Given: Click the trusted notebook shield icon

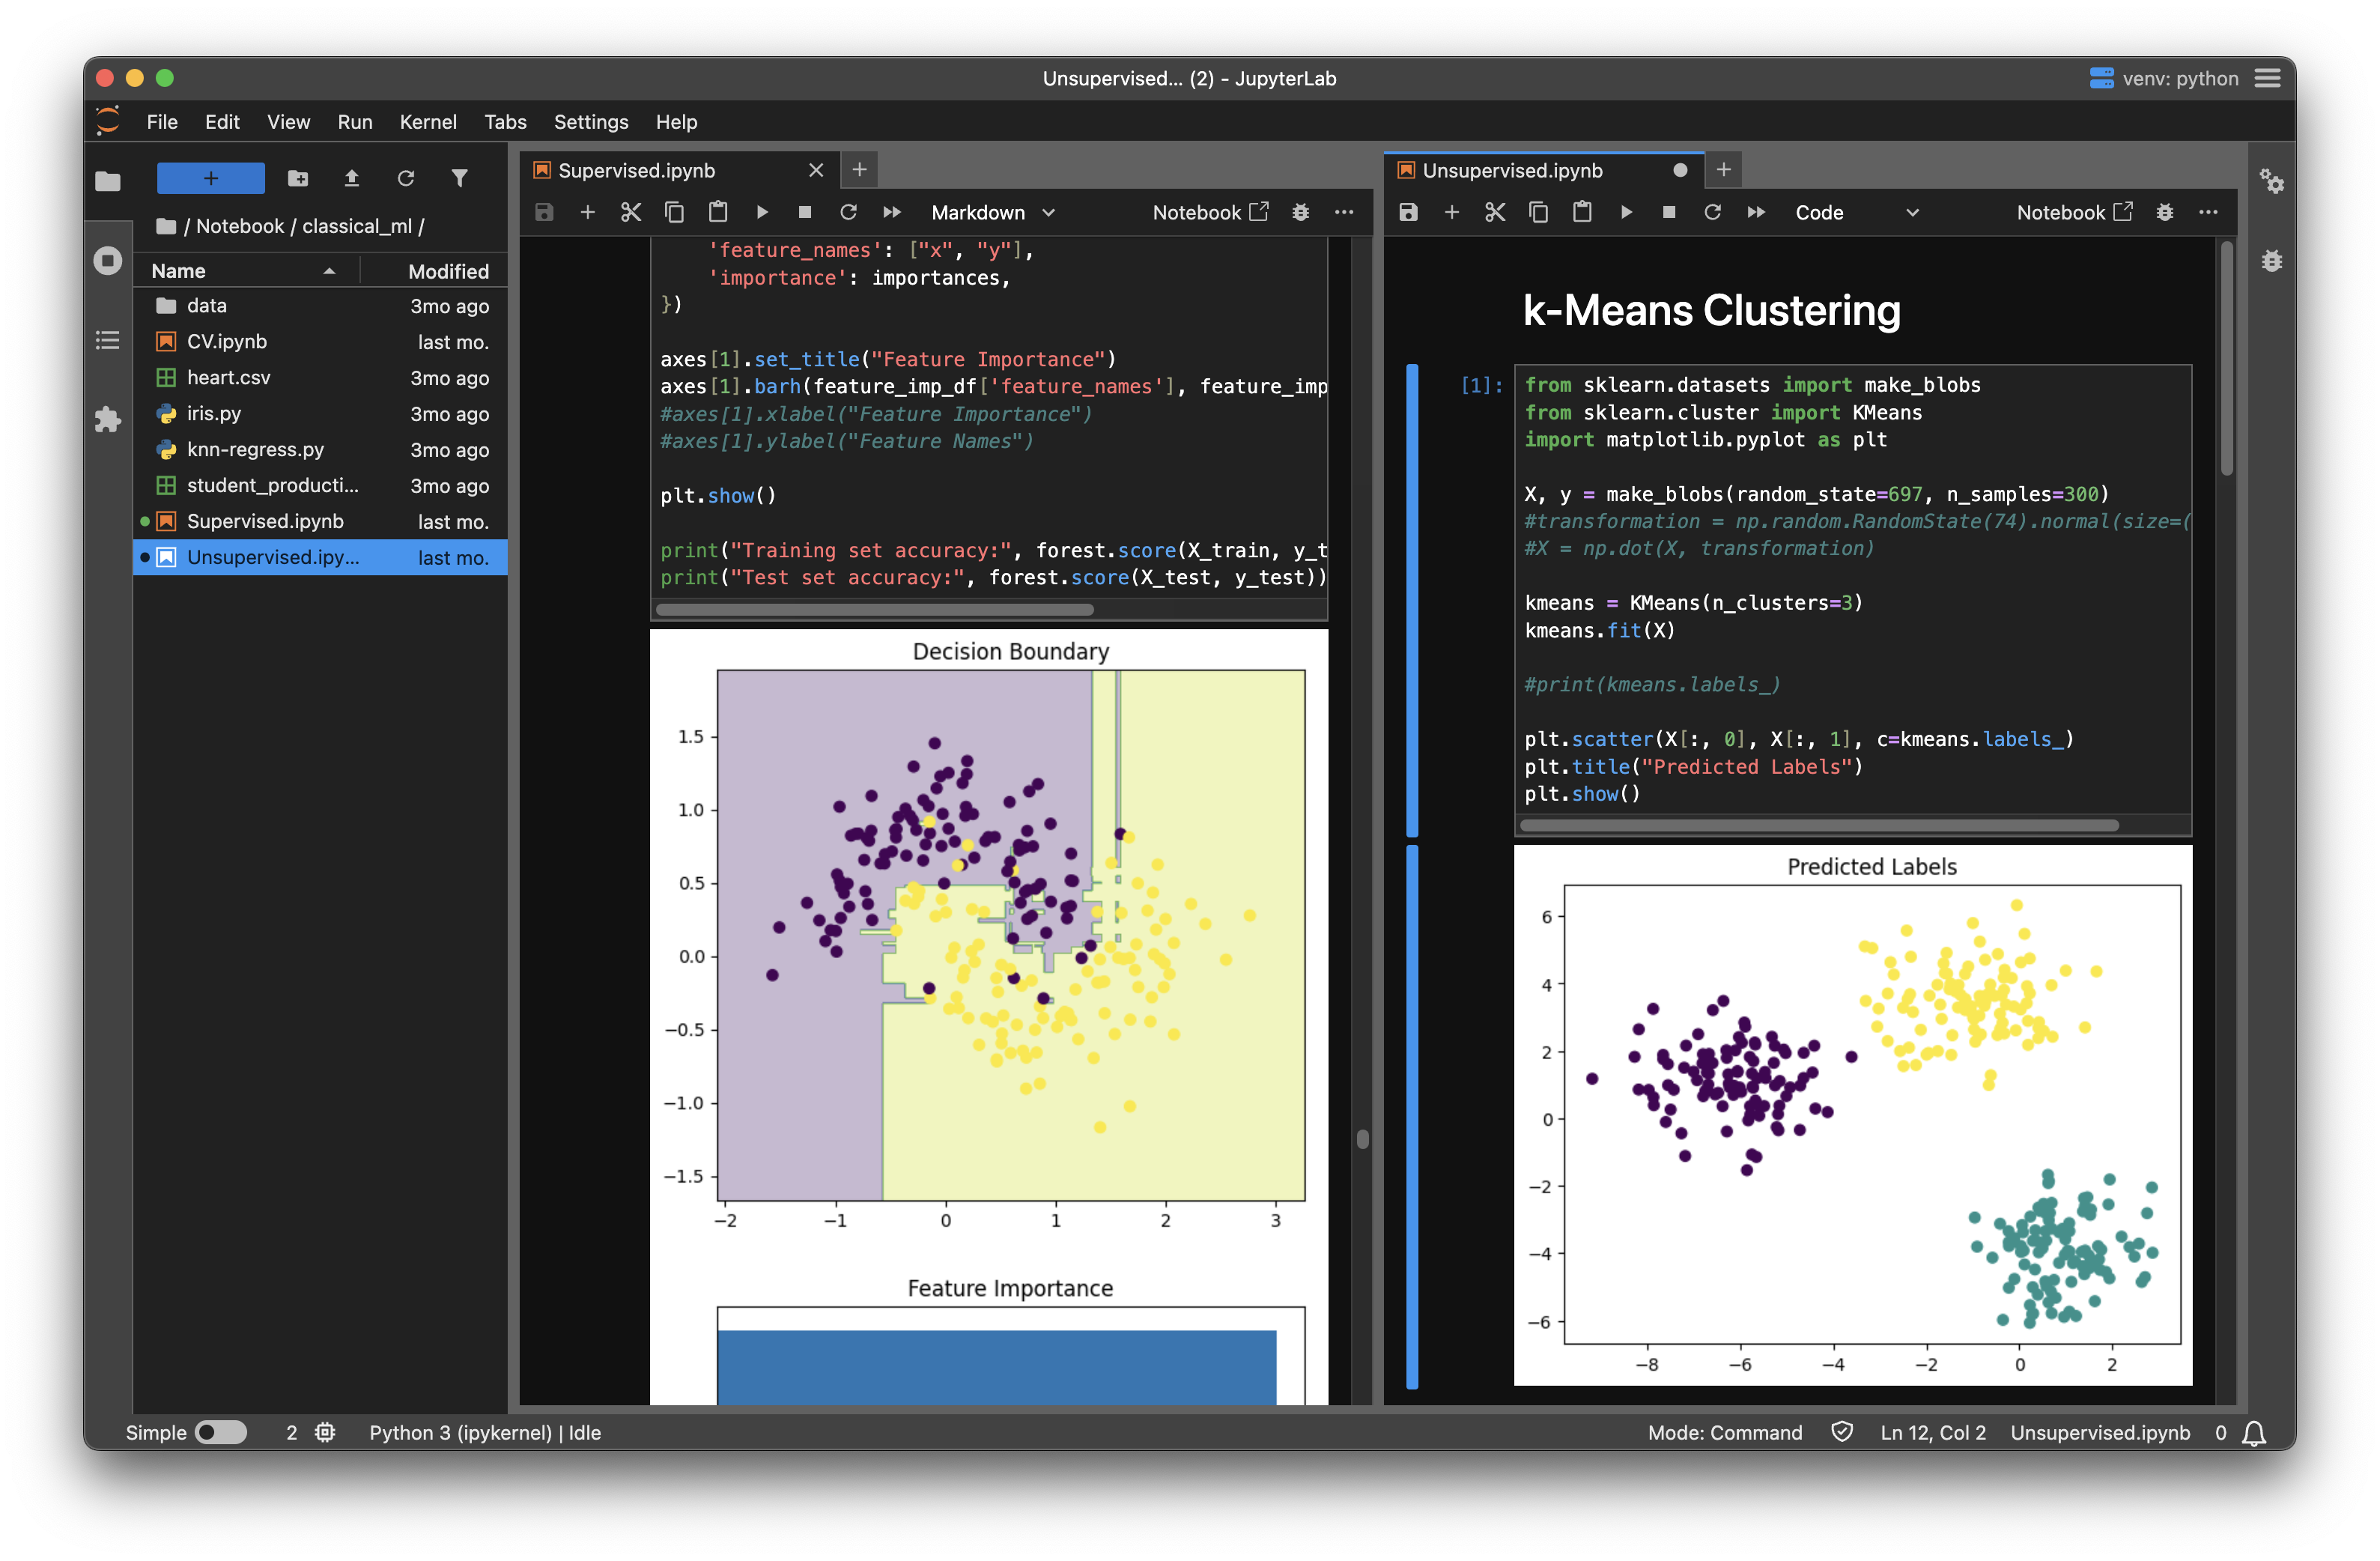Looking at the screenshot, I should [x=1841, y=1432].
